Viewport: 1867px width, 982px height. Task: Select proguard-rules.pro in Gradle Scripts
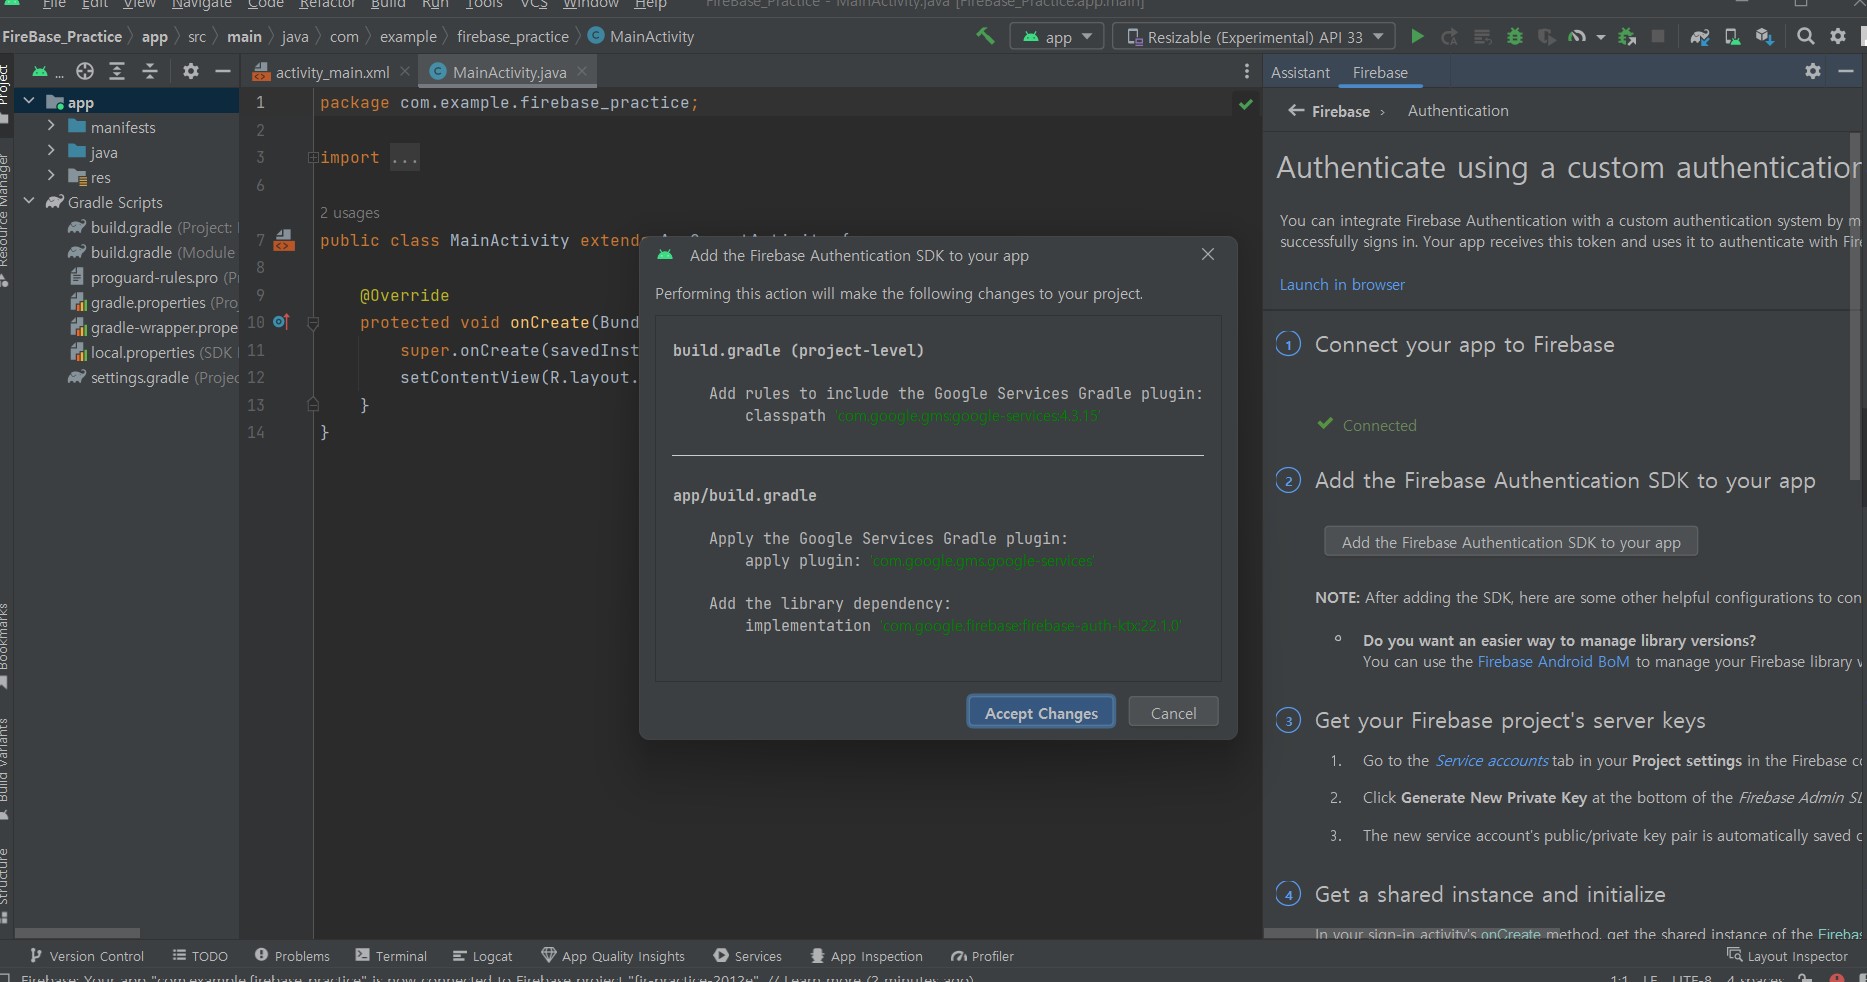tap(153, 277)
